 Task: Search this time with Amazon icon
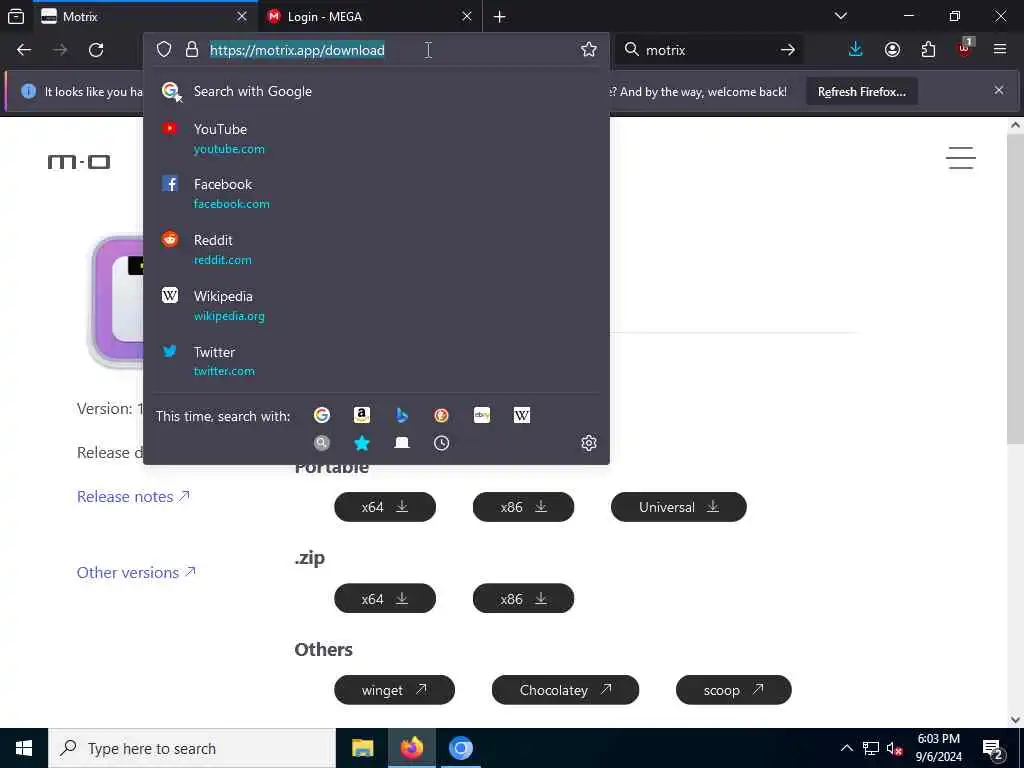point(362,415)
